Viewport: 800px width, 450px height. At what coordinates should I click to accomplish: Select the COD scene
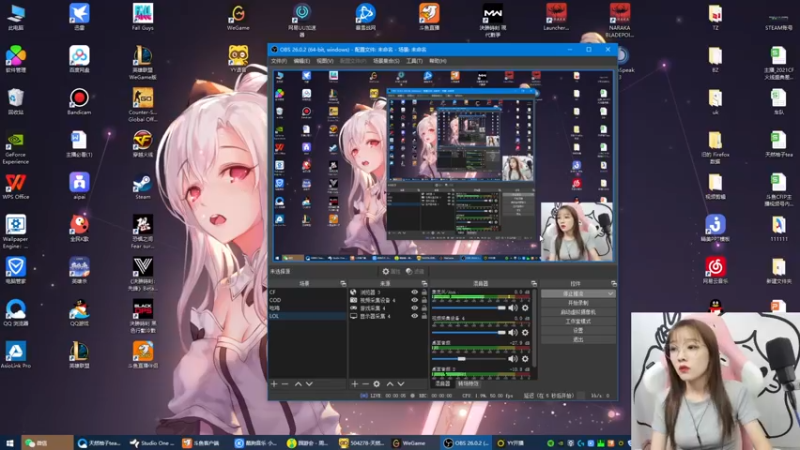click(308, 300)
